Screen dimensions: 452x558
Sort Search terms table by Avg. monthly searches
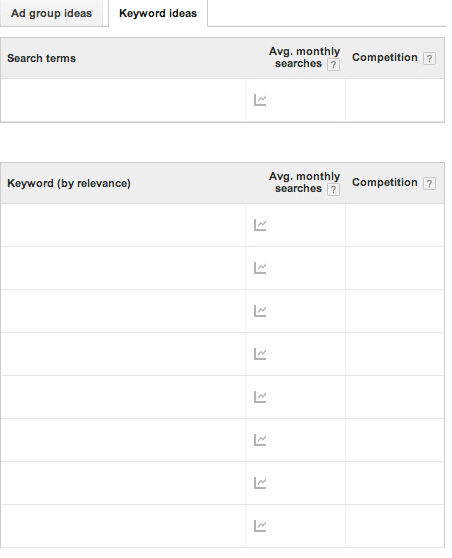[x=304, y=57]
